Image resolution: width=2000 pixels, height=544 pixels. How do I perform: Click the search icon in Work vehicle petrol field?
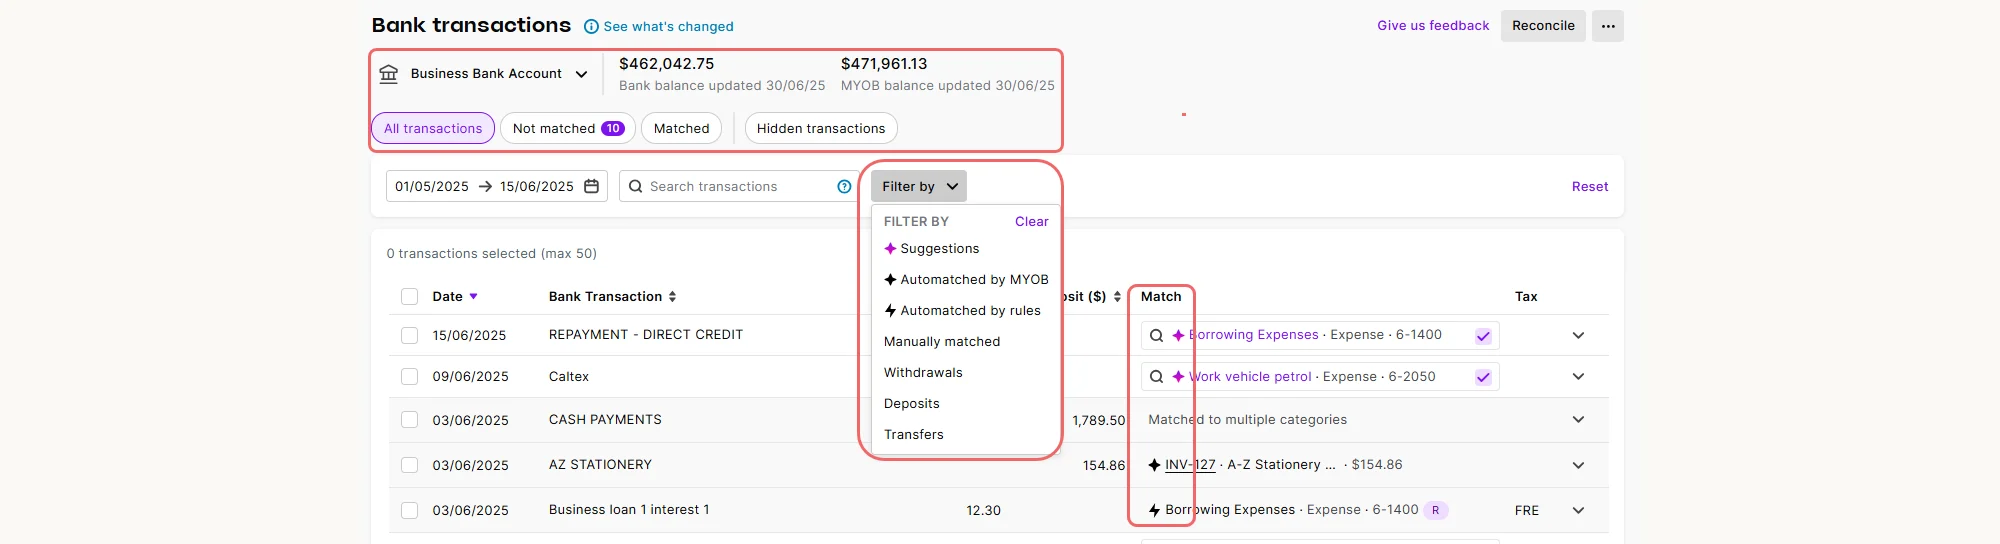(1156, 377)
